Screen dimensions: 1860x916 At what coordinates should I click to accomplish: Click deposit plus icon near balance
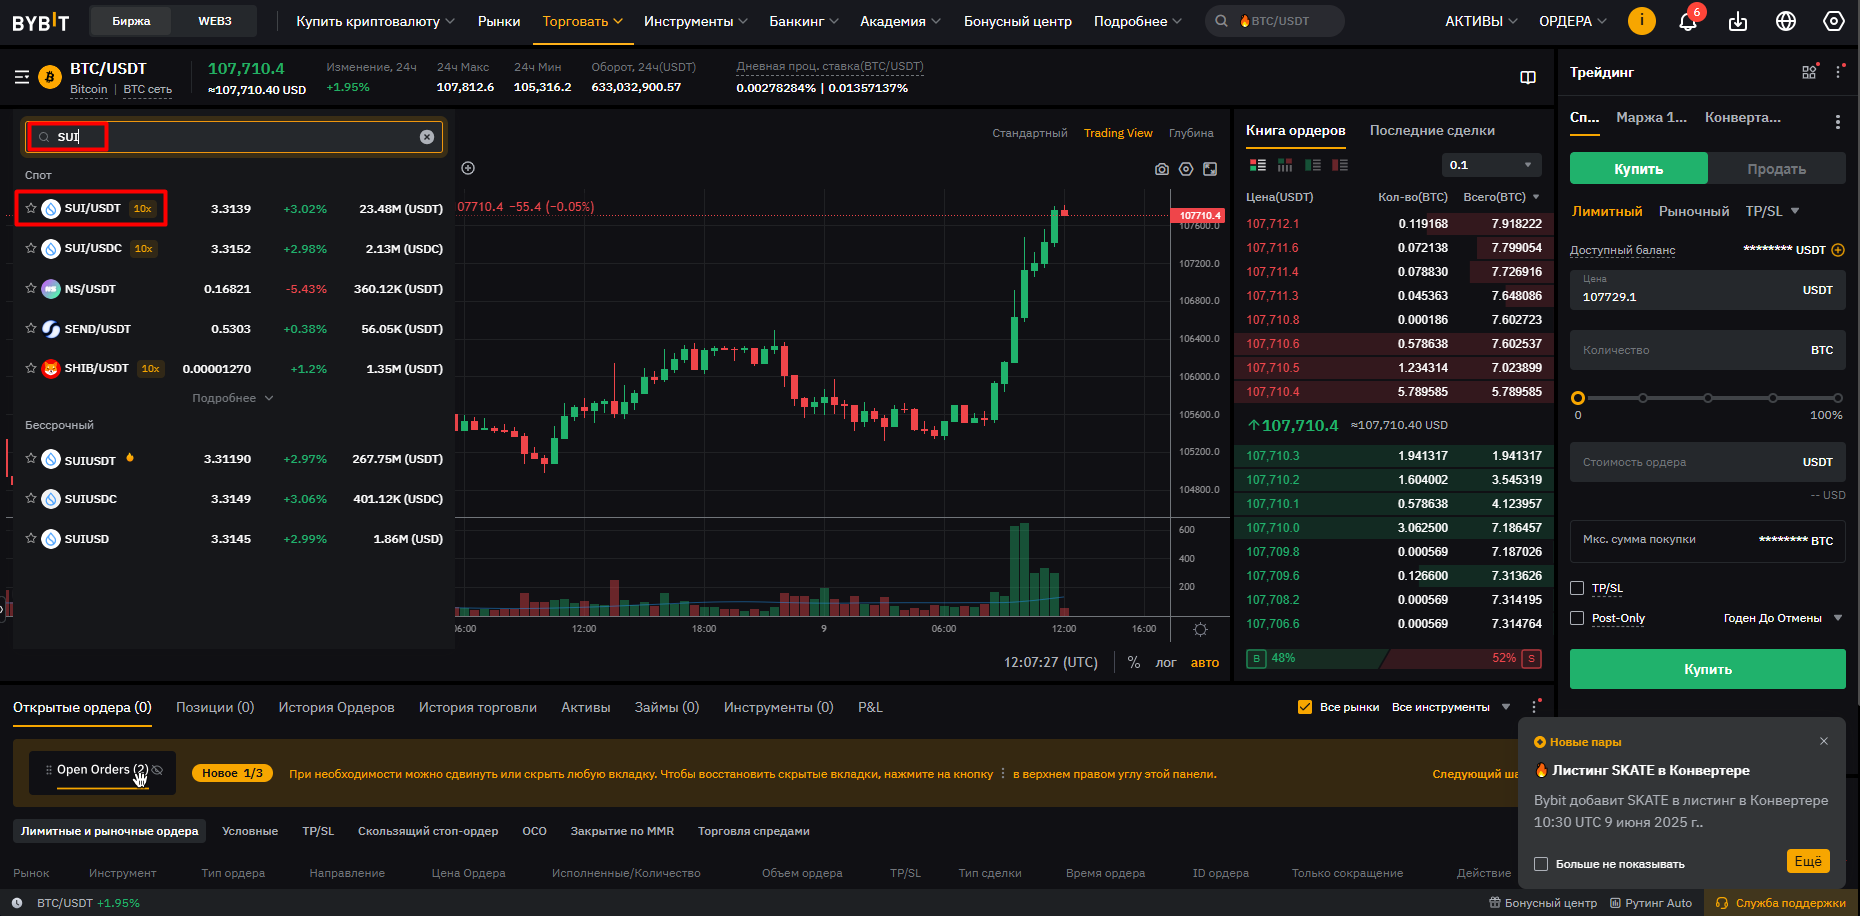tap(1837, 250)
